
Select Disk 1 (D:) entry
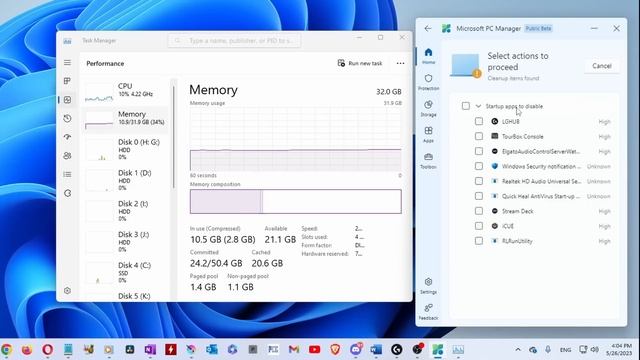125,180
